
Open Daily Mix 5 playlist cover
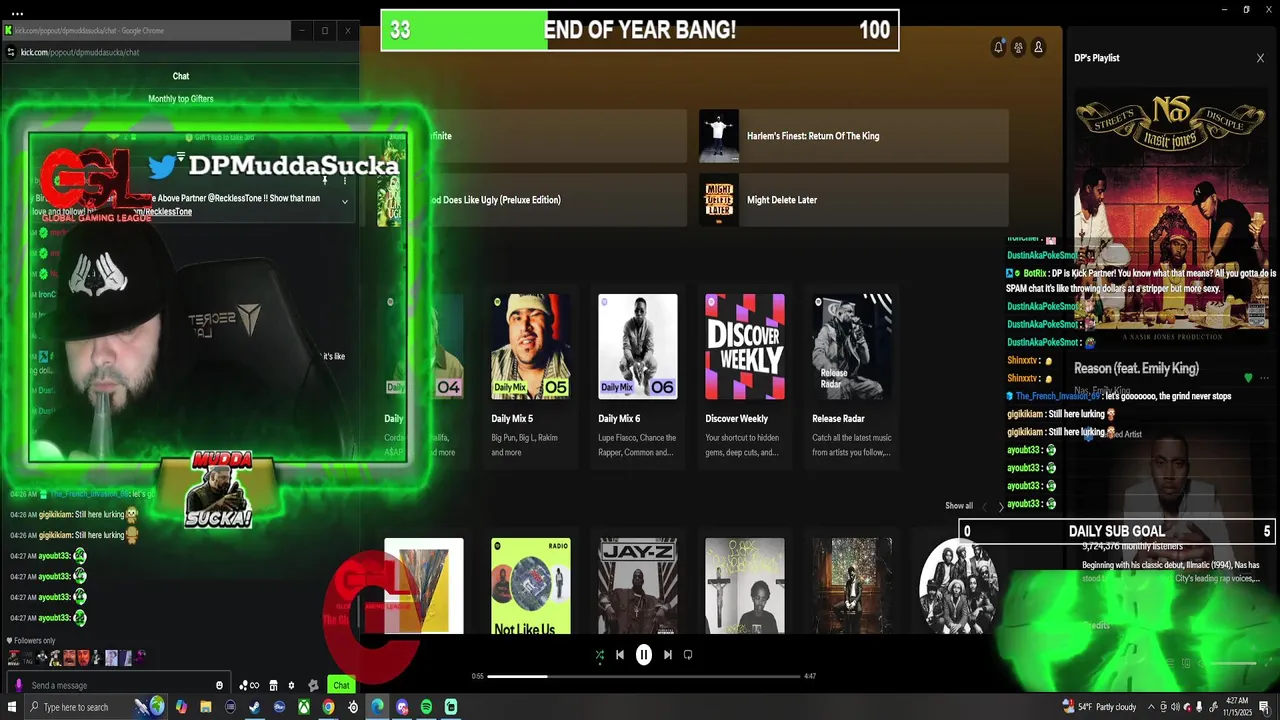[531, 346]
